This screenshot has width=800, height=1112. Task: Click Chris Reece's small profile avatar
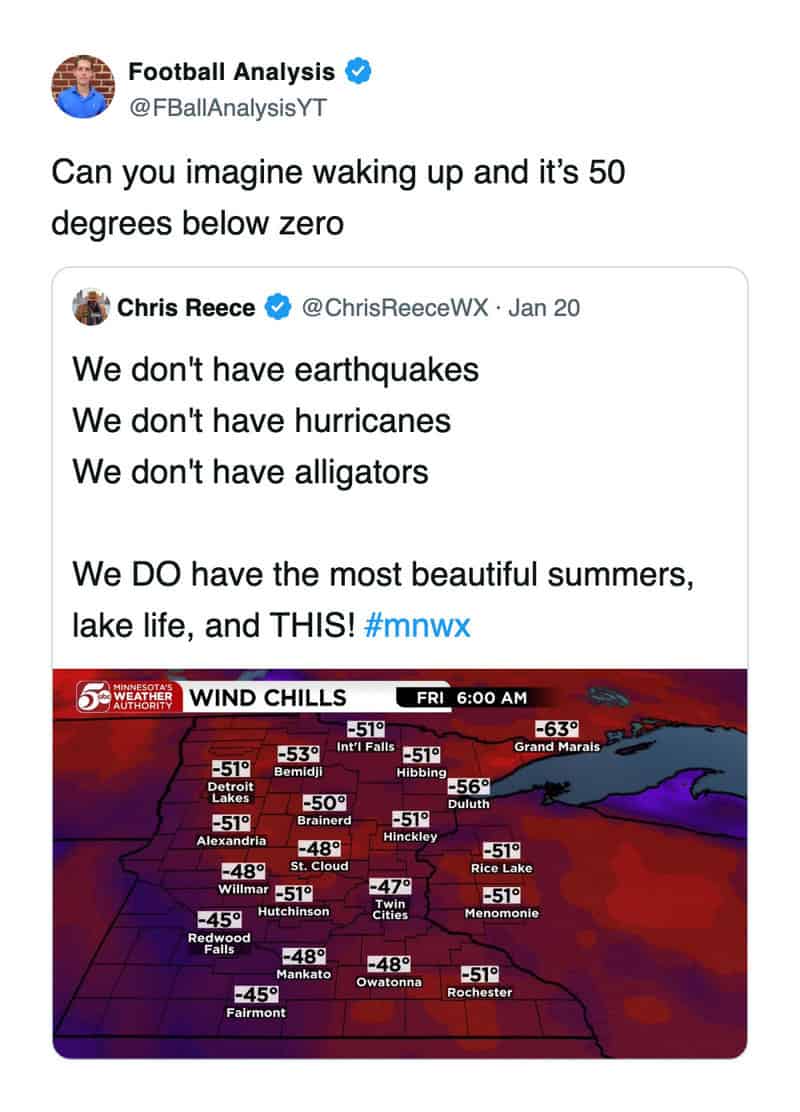(91, 307)
